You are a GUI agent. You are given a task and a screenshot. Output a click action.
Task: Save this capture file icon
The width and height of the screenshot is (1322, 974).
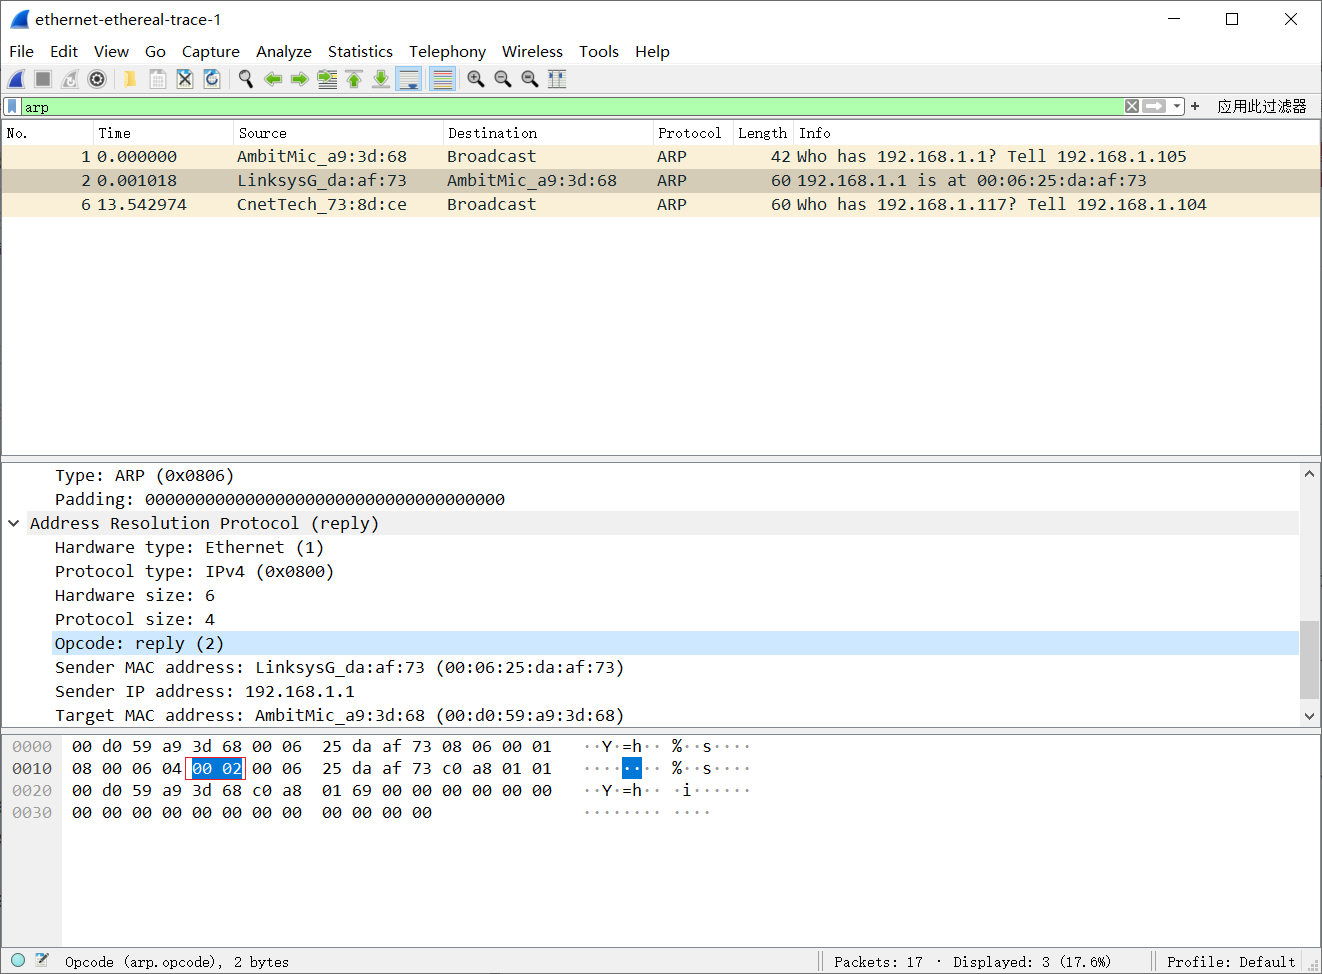(158, 79)
